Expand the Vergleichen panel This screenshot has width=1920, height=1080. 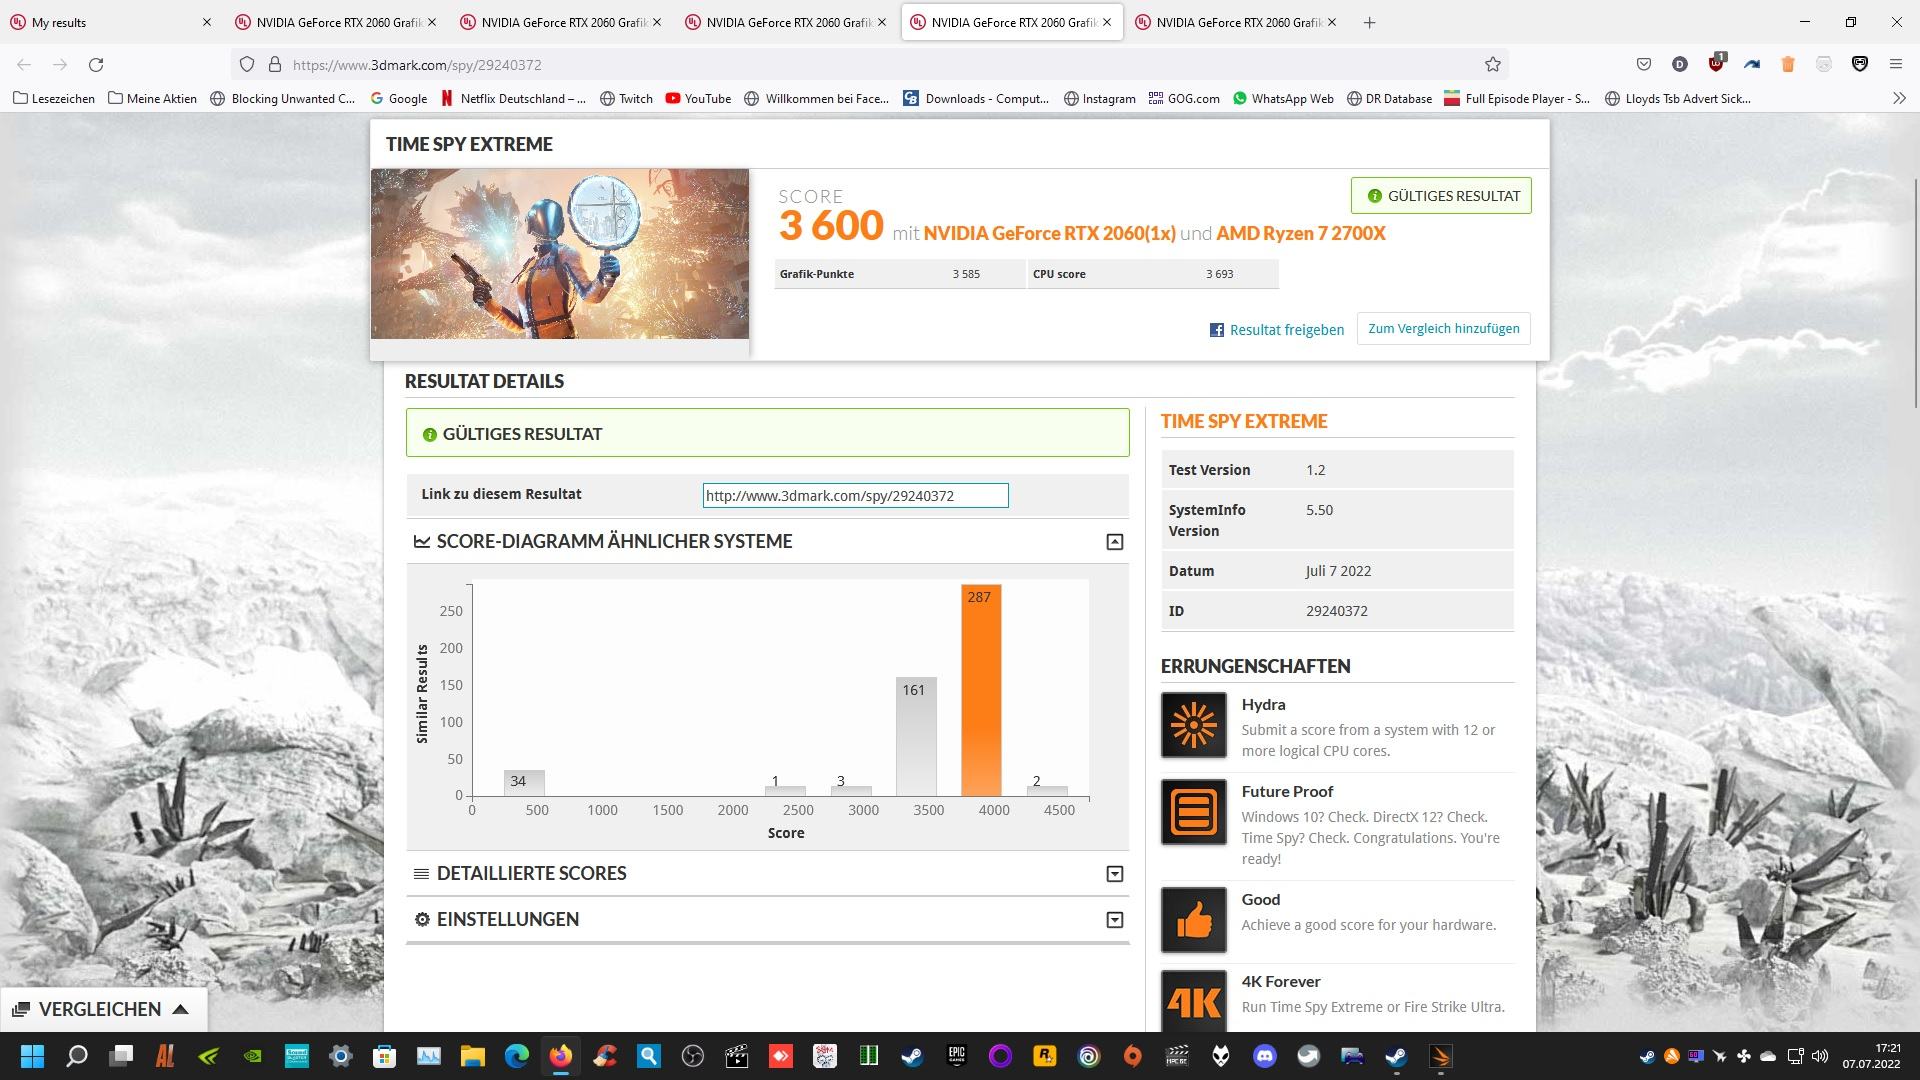pyautogui.click(x=104, y=1009)
